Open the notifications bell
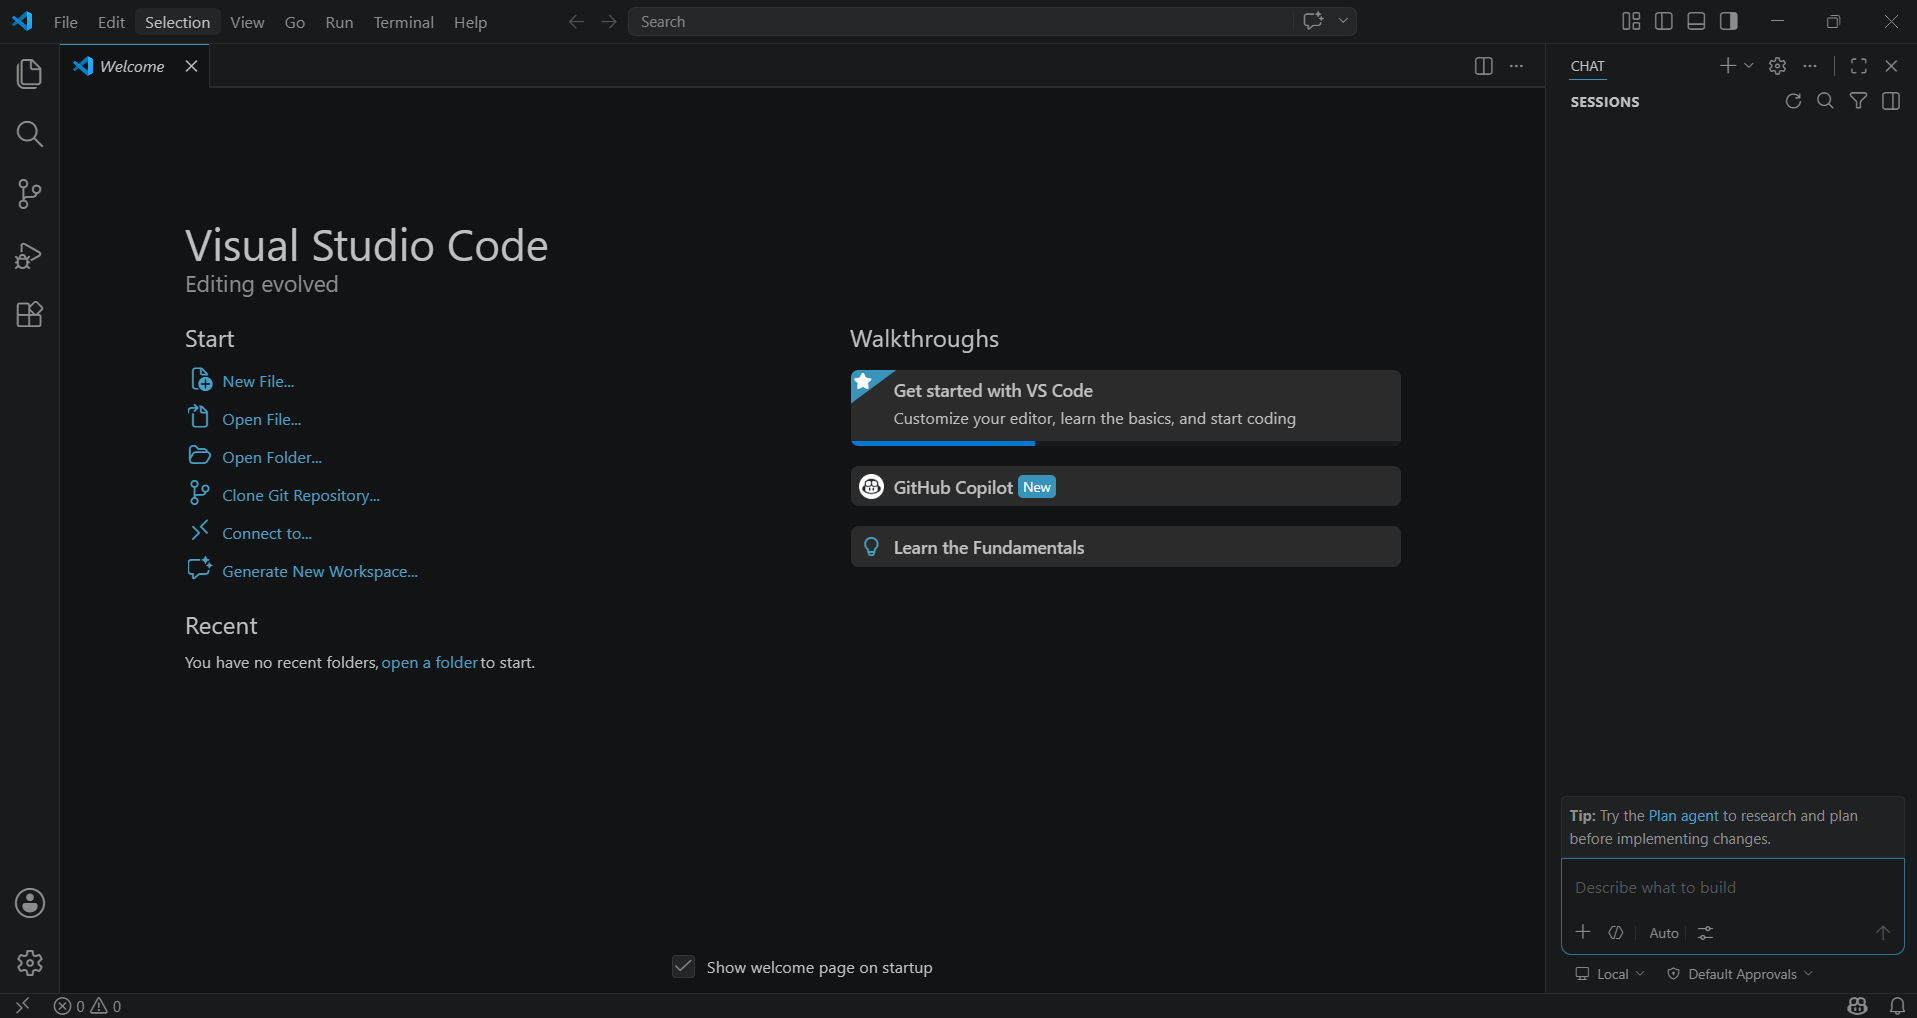Viewport: 1917px width, 1018px height. click(1897, 1006)
